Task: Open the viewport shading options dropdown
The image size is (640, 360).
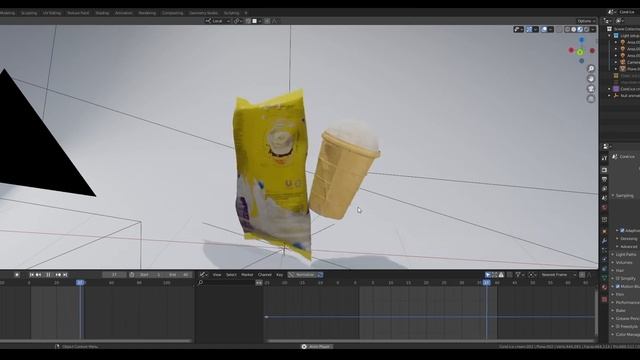Action: pos(593,29)
